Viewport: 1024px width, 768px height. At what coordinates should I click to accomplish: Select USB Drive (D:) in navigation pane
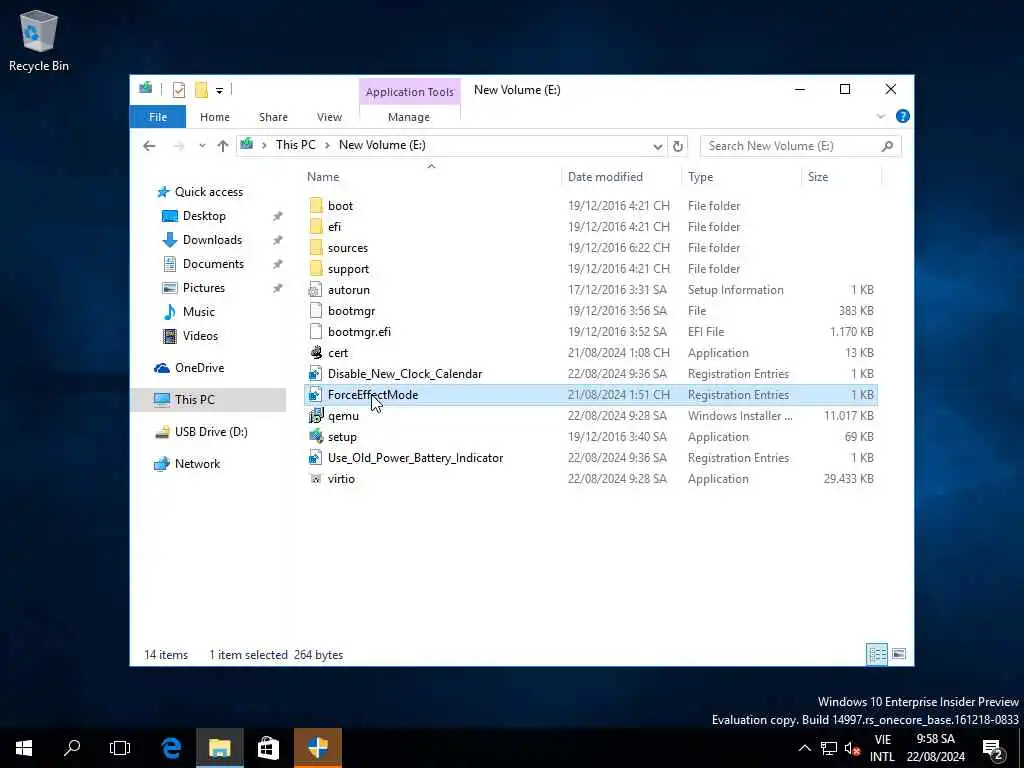(211, 432)
